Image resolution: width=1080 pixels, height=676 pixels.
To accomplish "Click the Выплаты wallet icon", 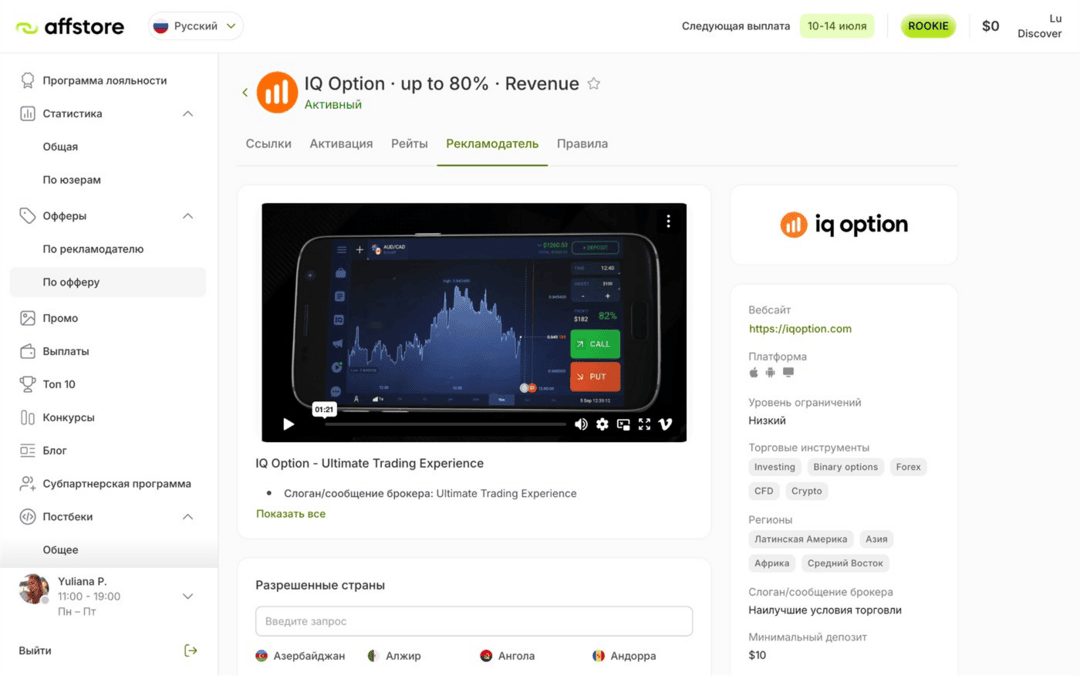I will click(28, 351).
